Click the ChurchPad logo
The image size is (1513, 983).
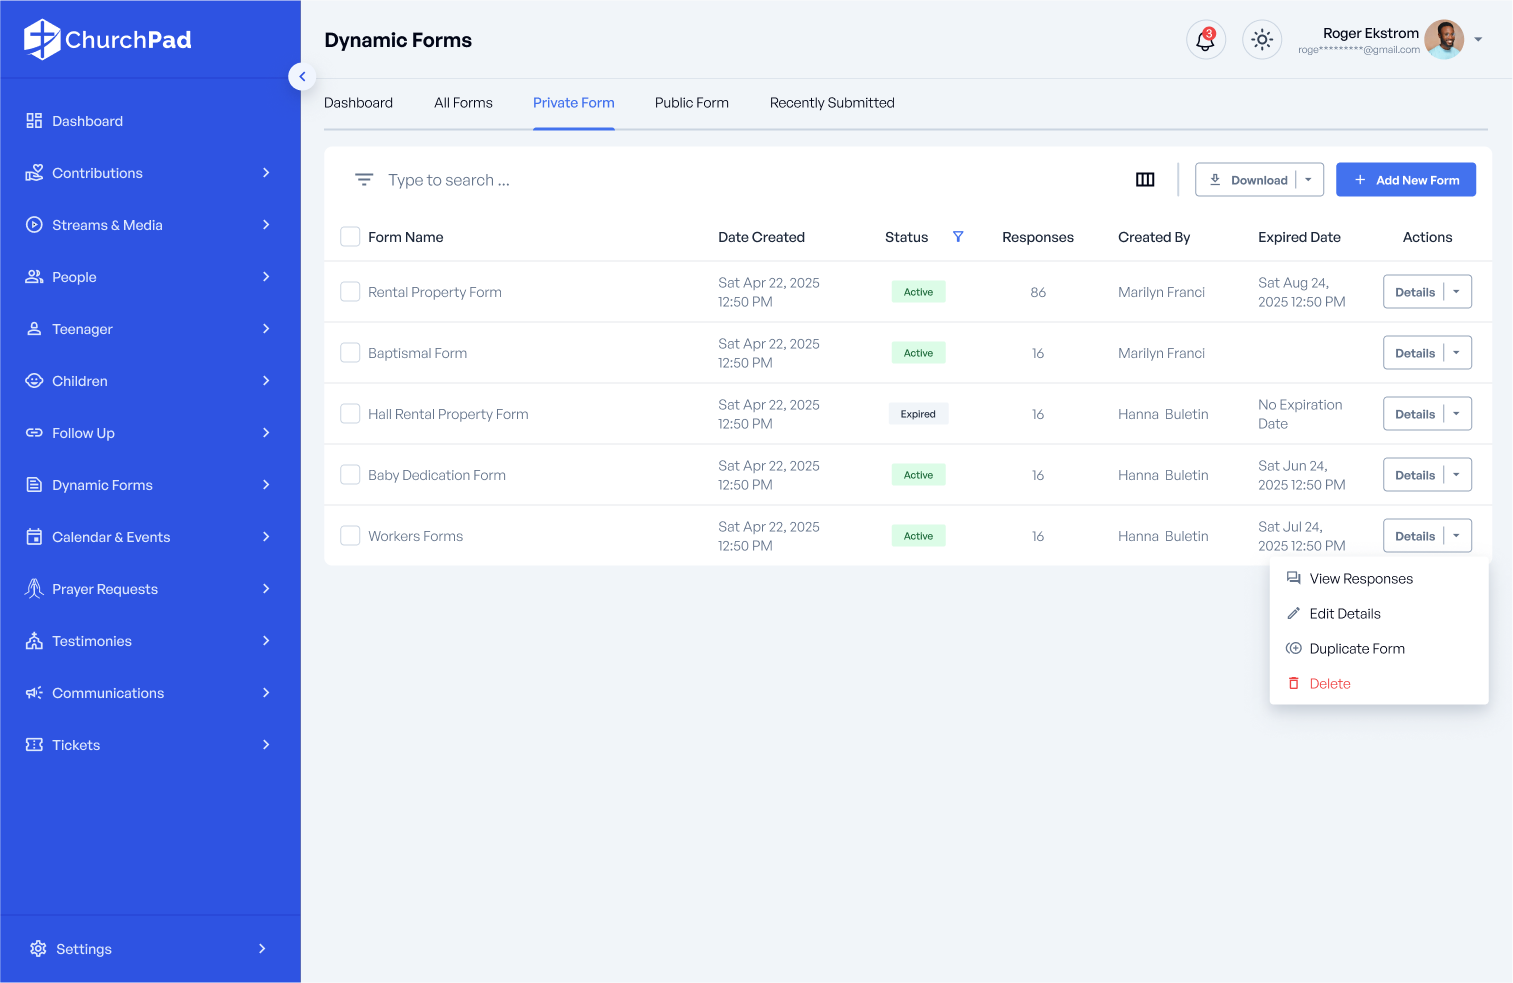(108, 40)
